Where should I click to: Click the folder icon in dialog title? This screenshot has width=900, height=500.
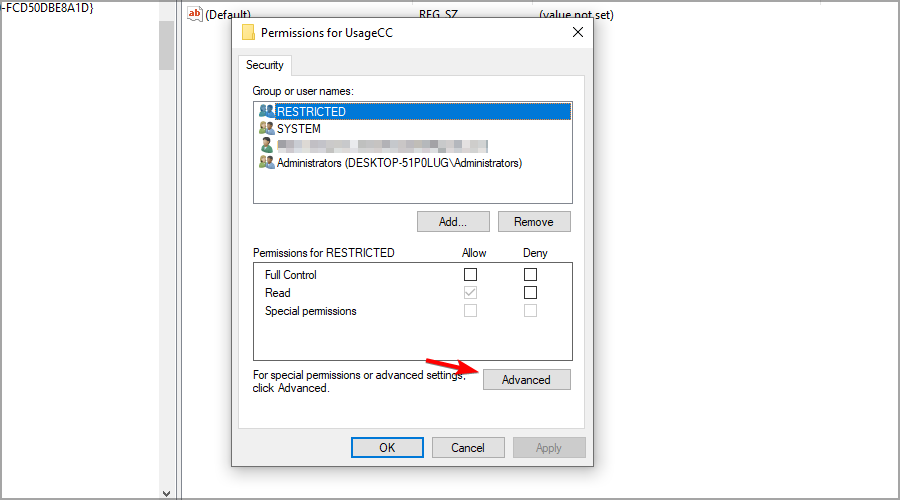pos(248,33)
